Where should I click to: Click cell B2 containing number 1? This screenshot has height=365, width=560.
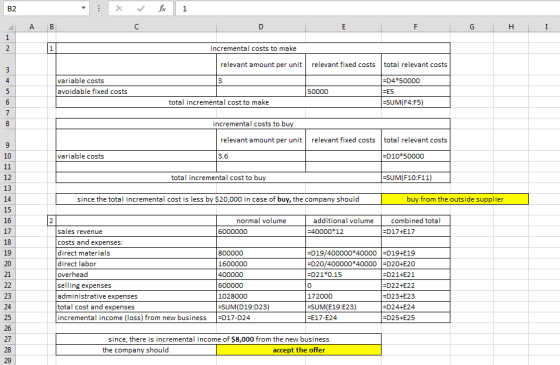51,48
